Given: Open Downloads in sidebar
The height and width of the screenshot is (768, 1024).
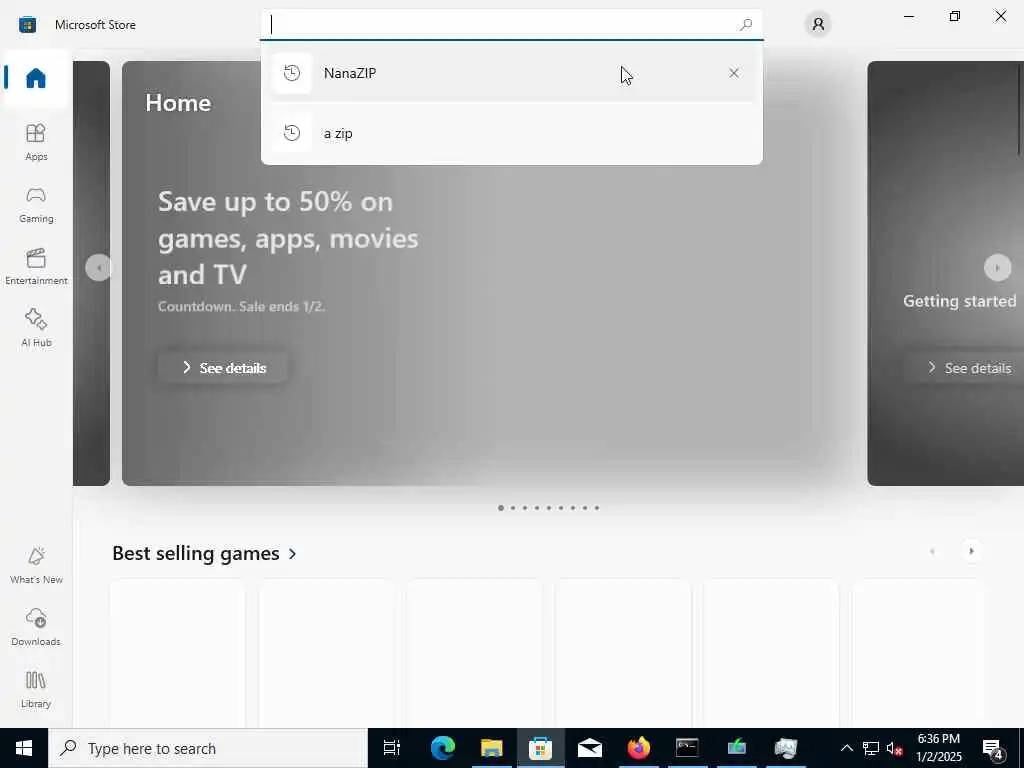Looking at the screenshot, I should point(36,628).
